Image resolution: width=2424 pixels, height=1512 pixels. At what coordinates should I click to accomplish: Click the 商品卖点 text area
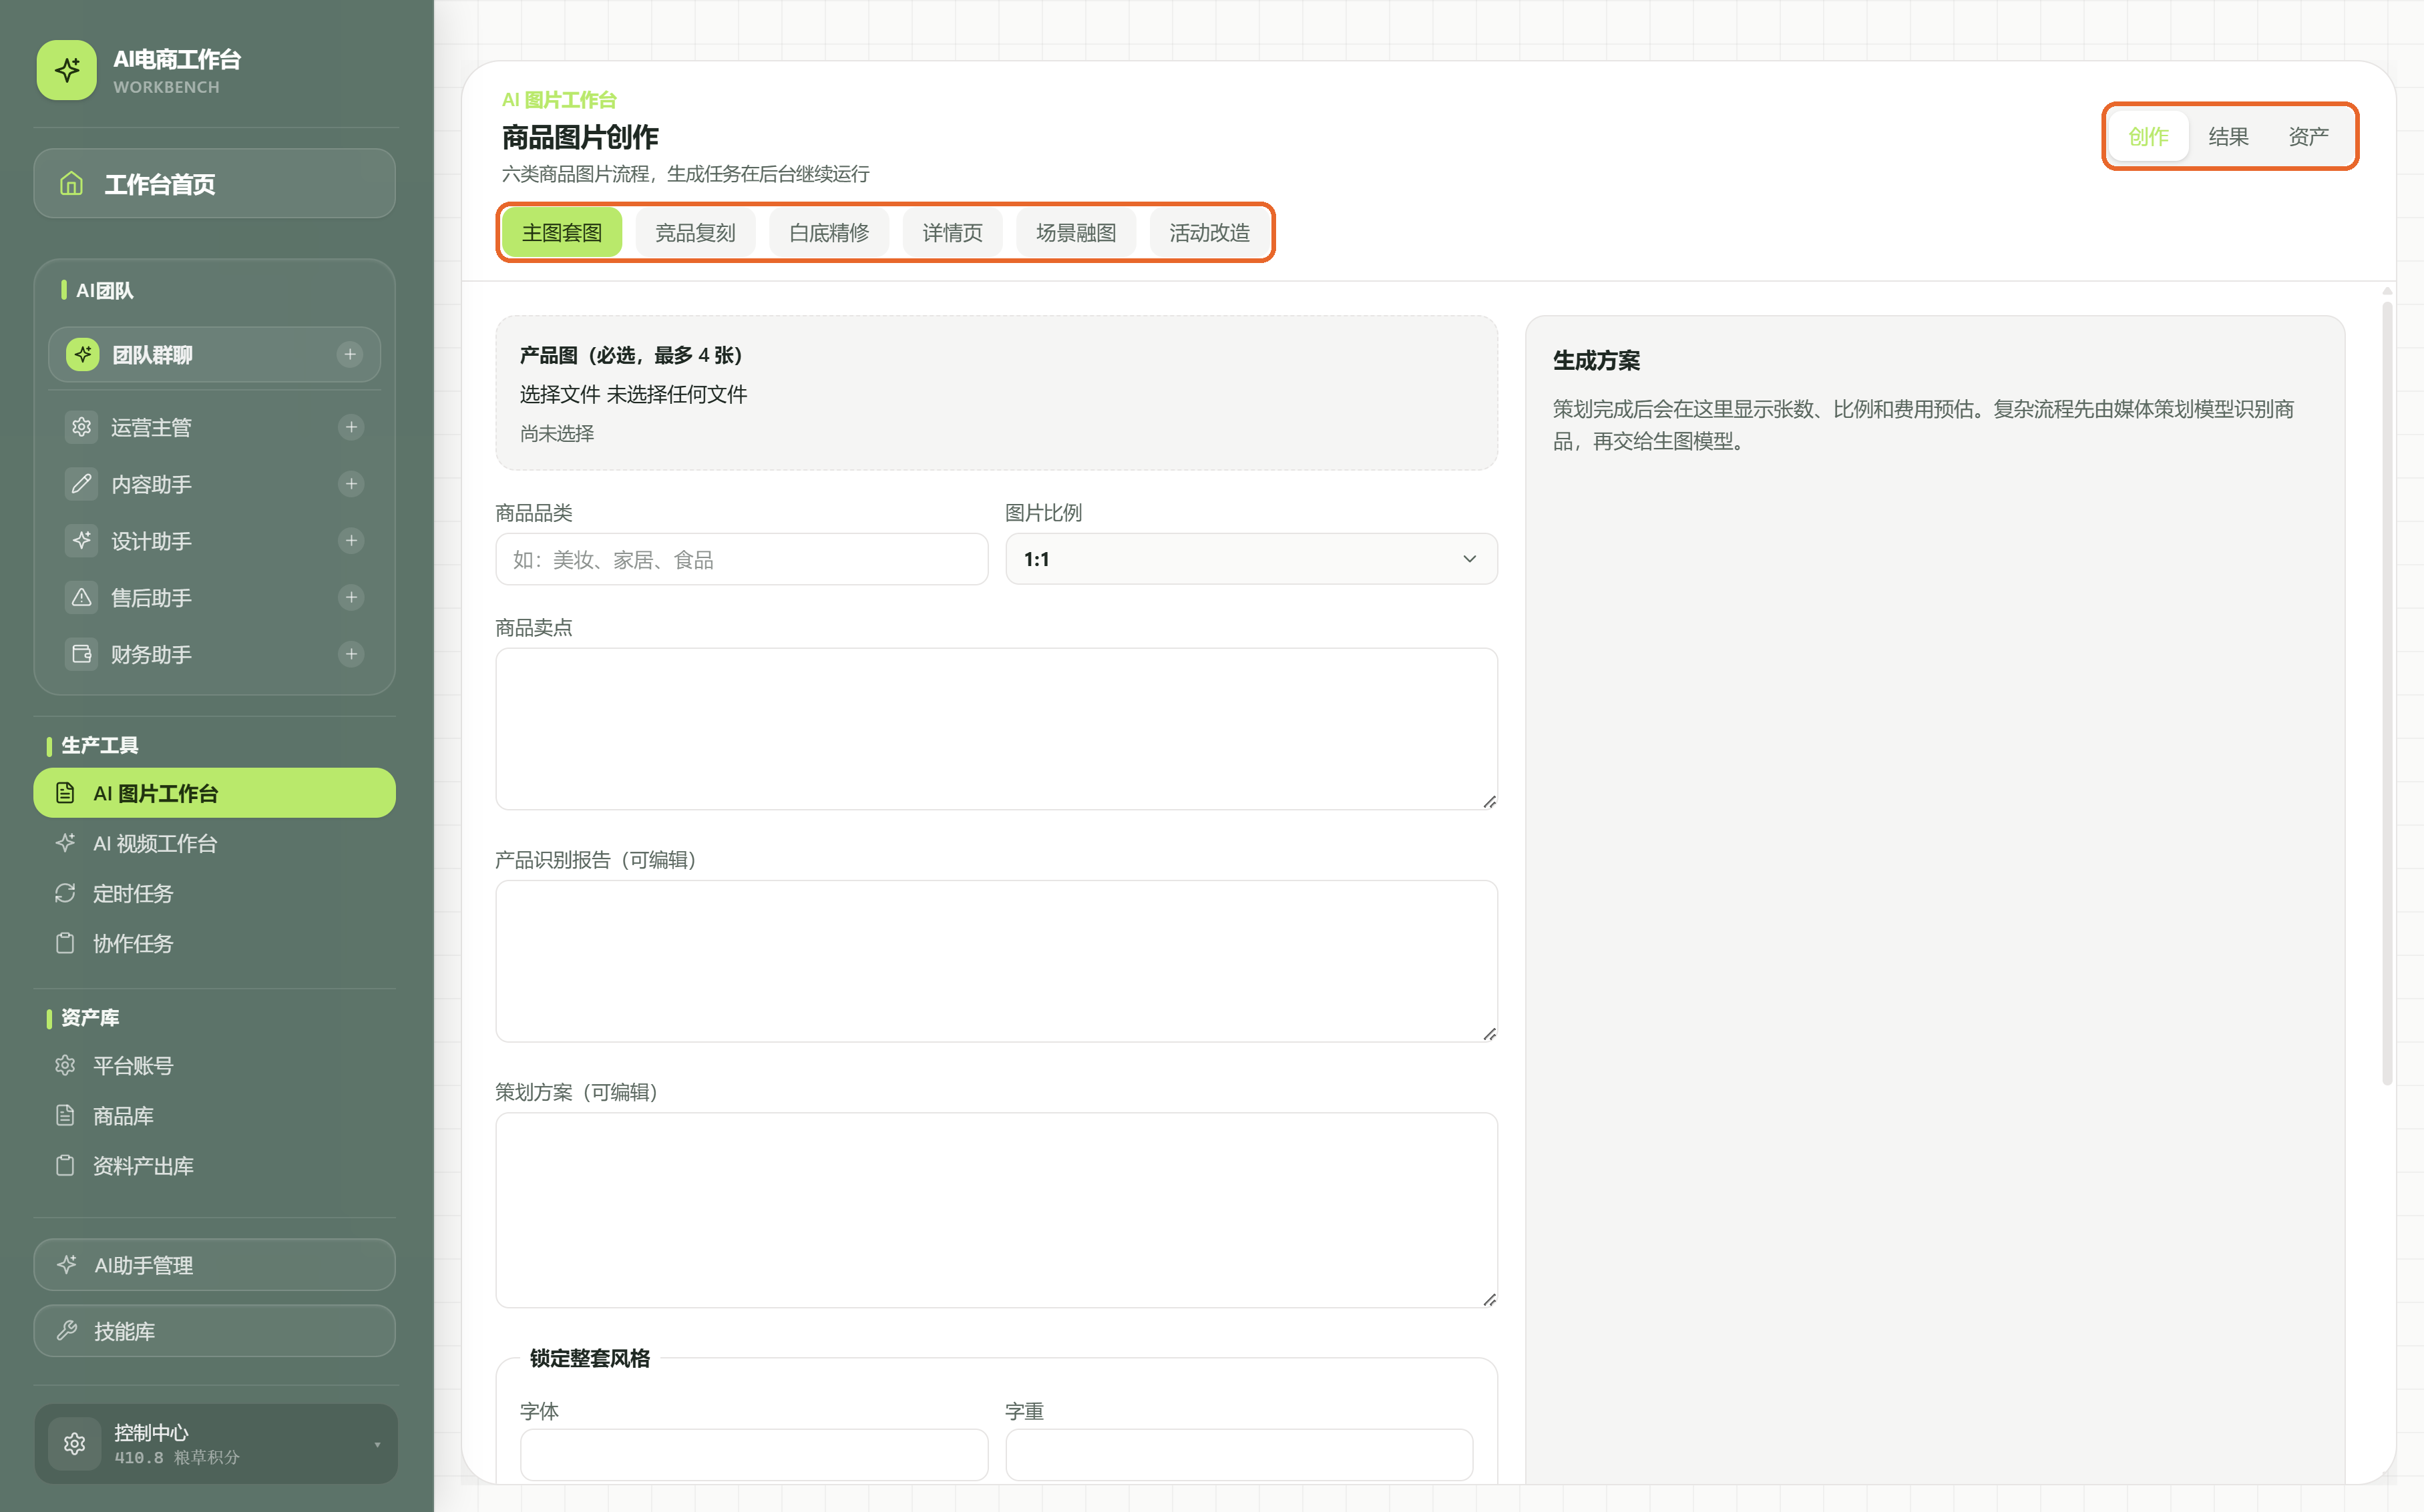997,729
